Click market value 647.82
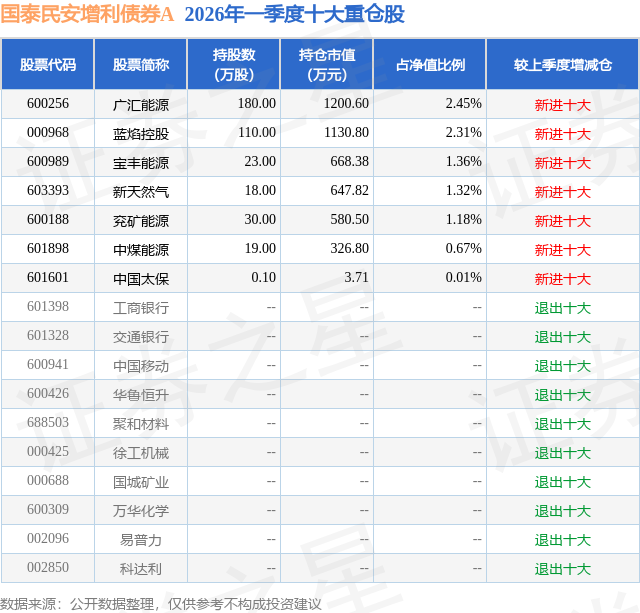This screenshot has height=613, width=640. tap(349, 191)
